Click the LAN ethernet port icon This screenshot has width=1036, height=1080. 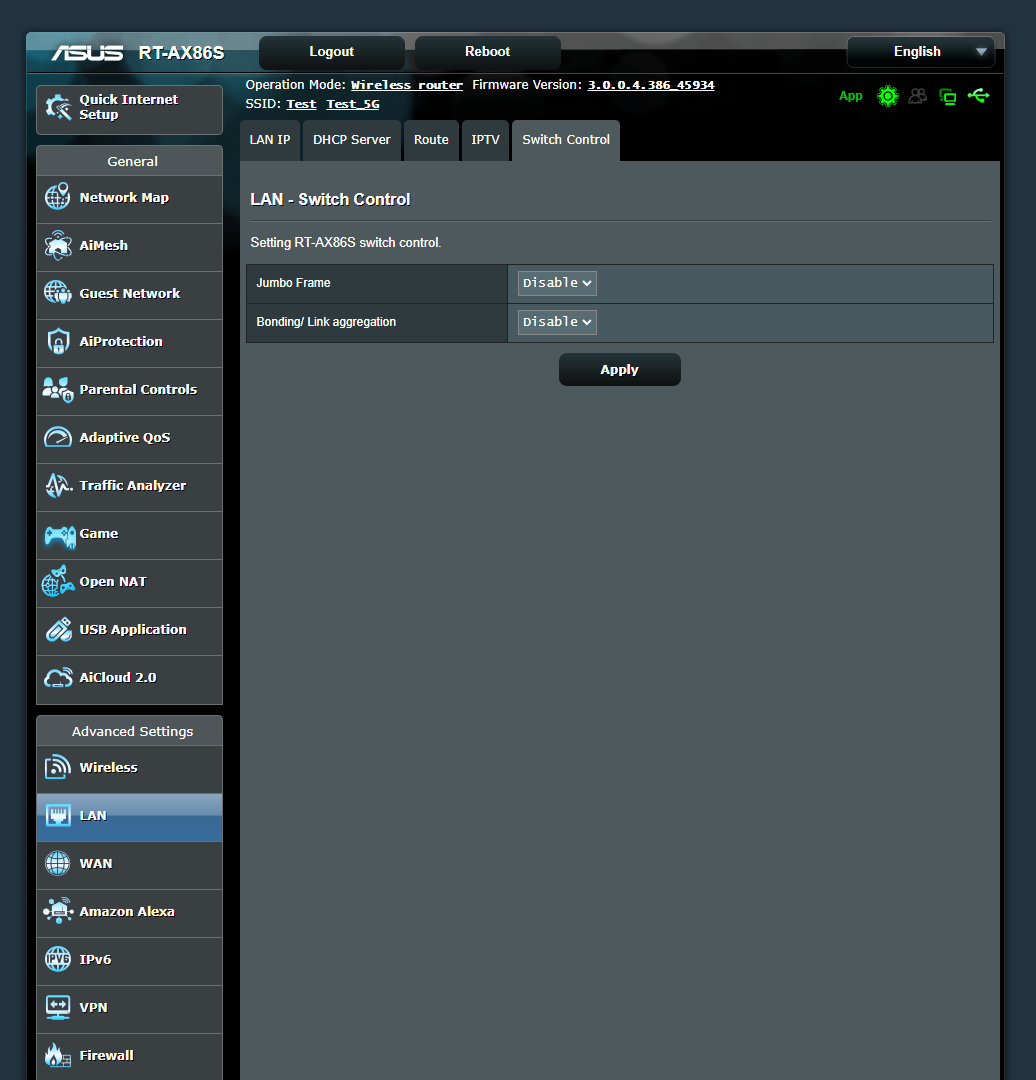pyautogui.click(x=58, y=815)
